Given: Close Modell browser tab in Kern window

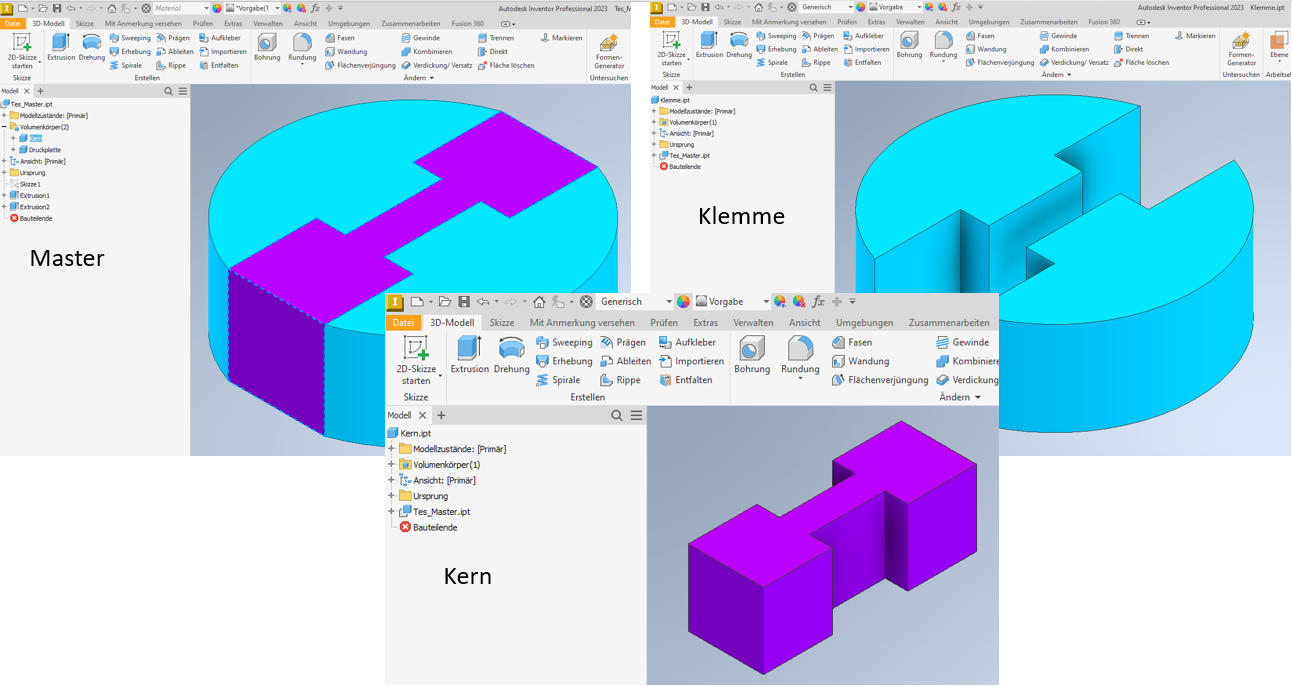Looking at the screenshot, I should [422, 415].
